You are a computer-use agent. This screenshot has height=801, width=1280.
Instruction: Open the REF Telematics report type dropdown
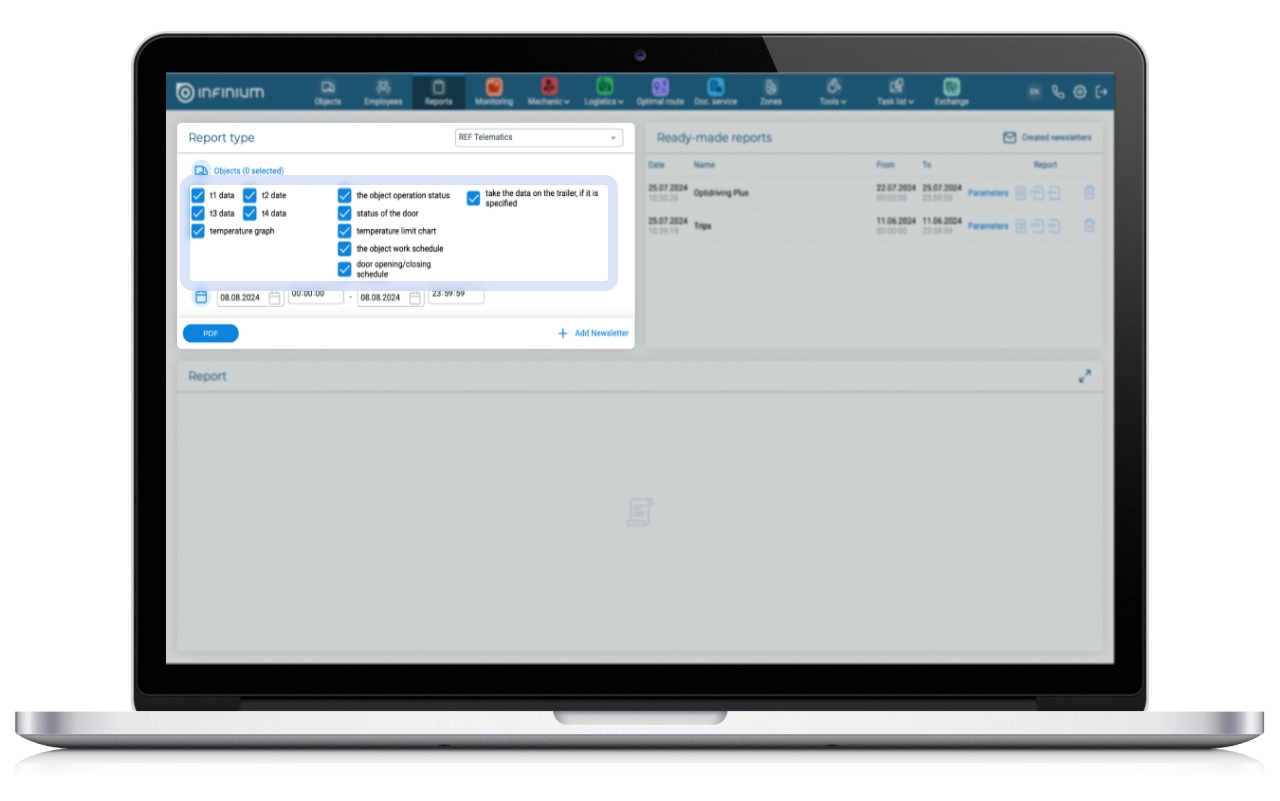tap(538, 137)
